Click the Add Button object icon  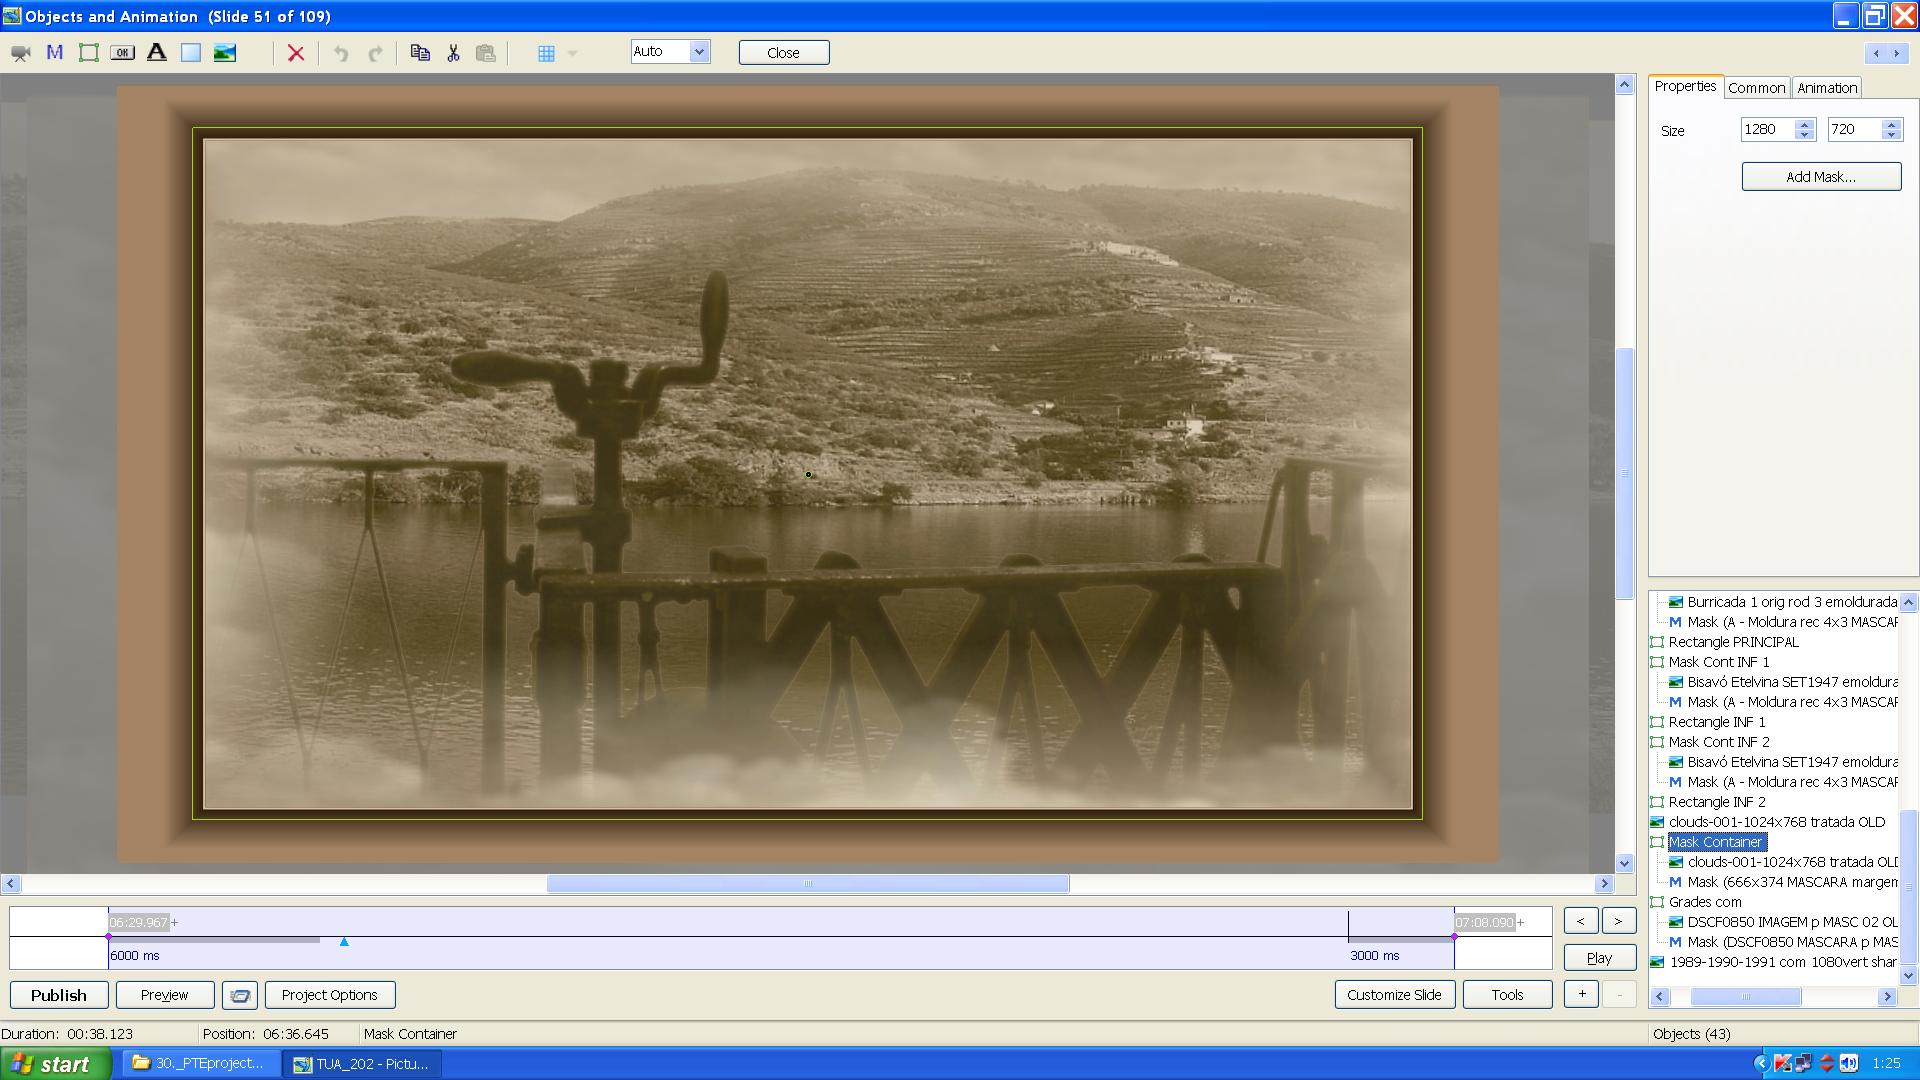[122, 53]
